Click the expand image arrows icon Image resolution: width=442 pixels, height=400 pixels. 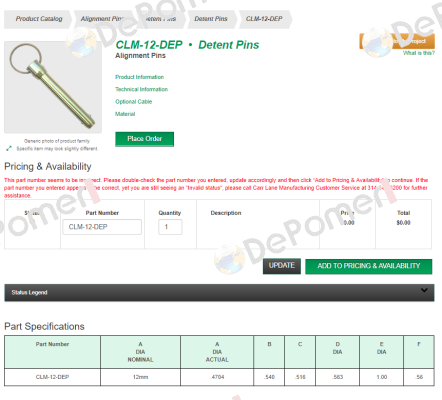point(9,148)
